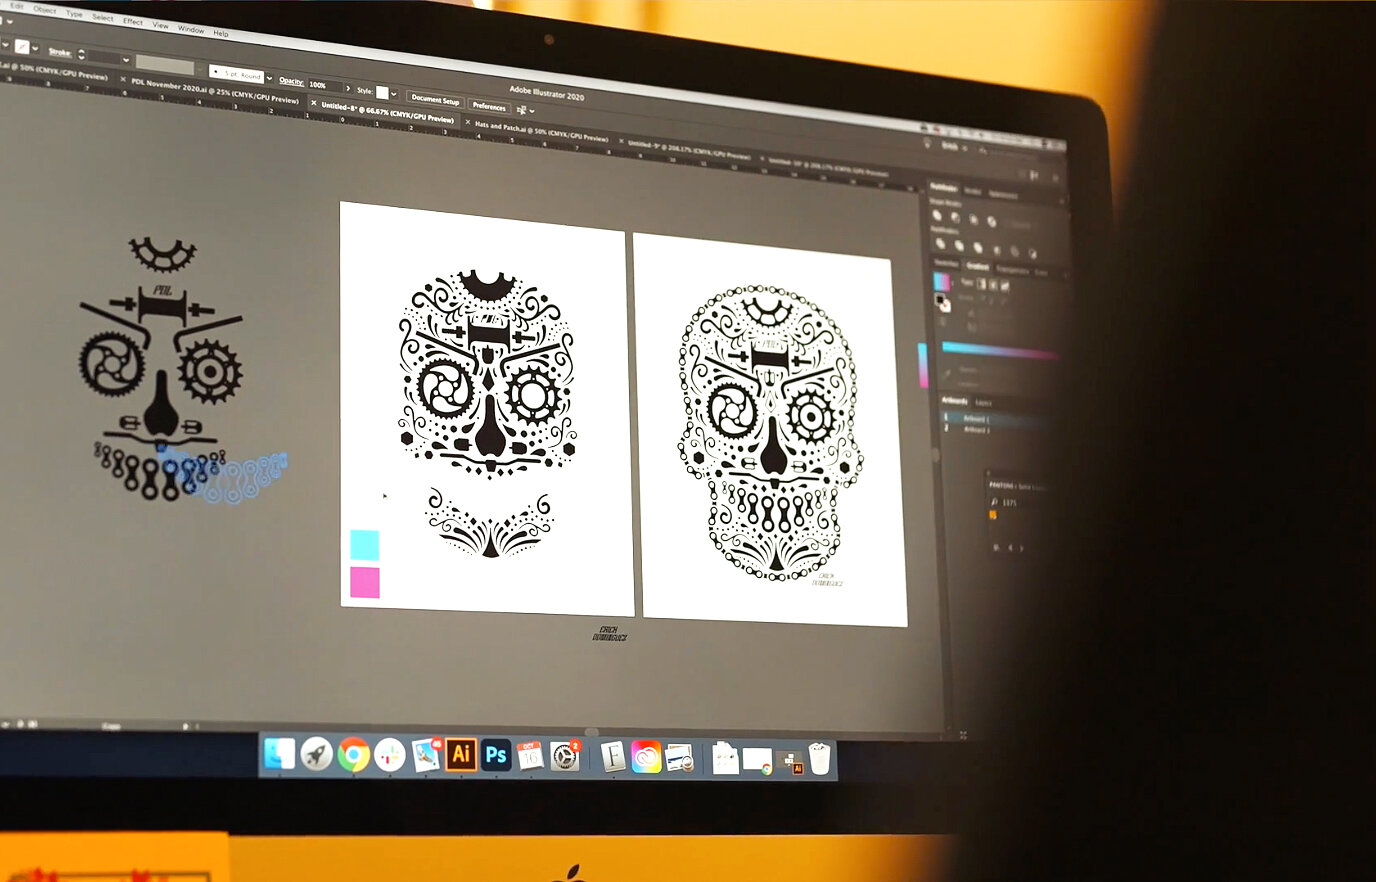Click the cyan-to-magenta gradient slider bar
Screen dimensions: 1376x882
[1000, 350]
